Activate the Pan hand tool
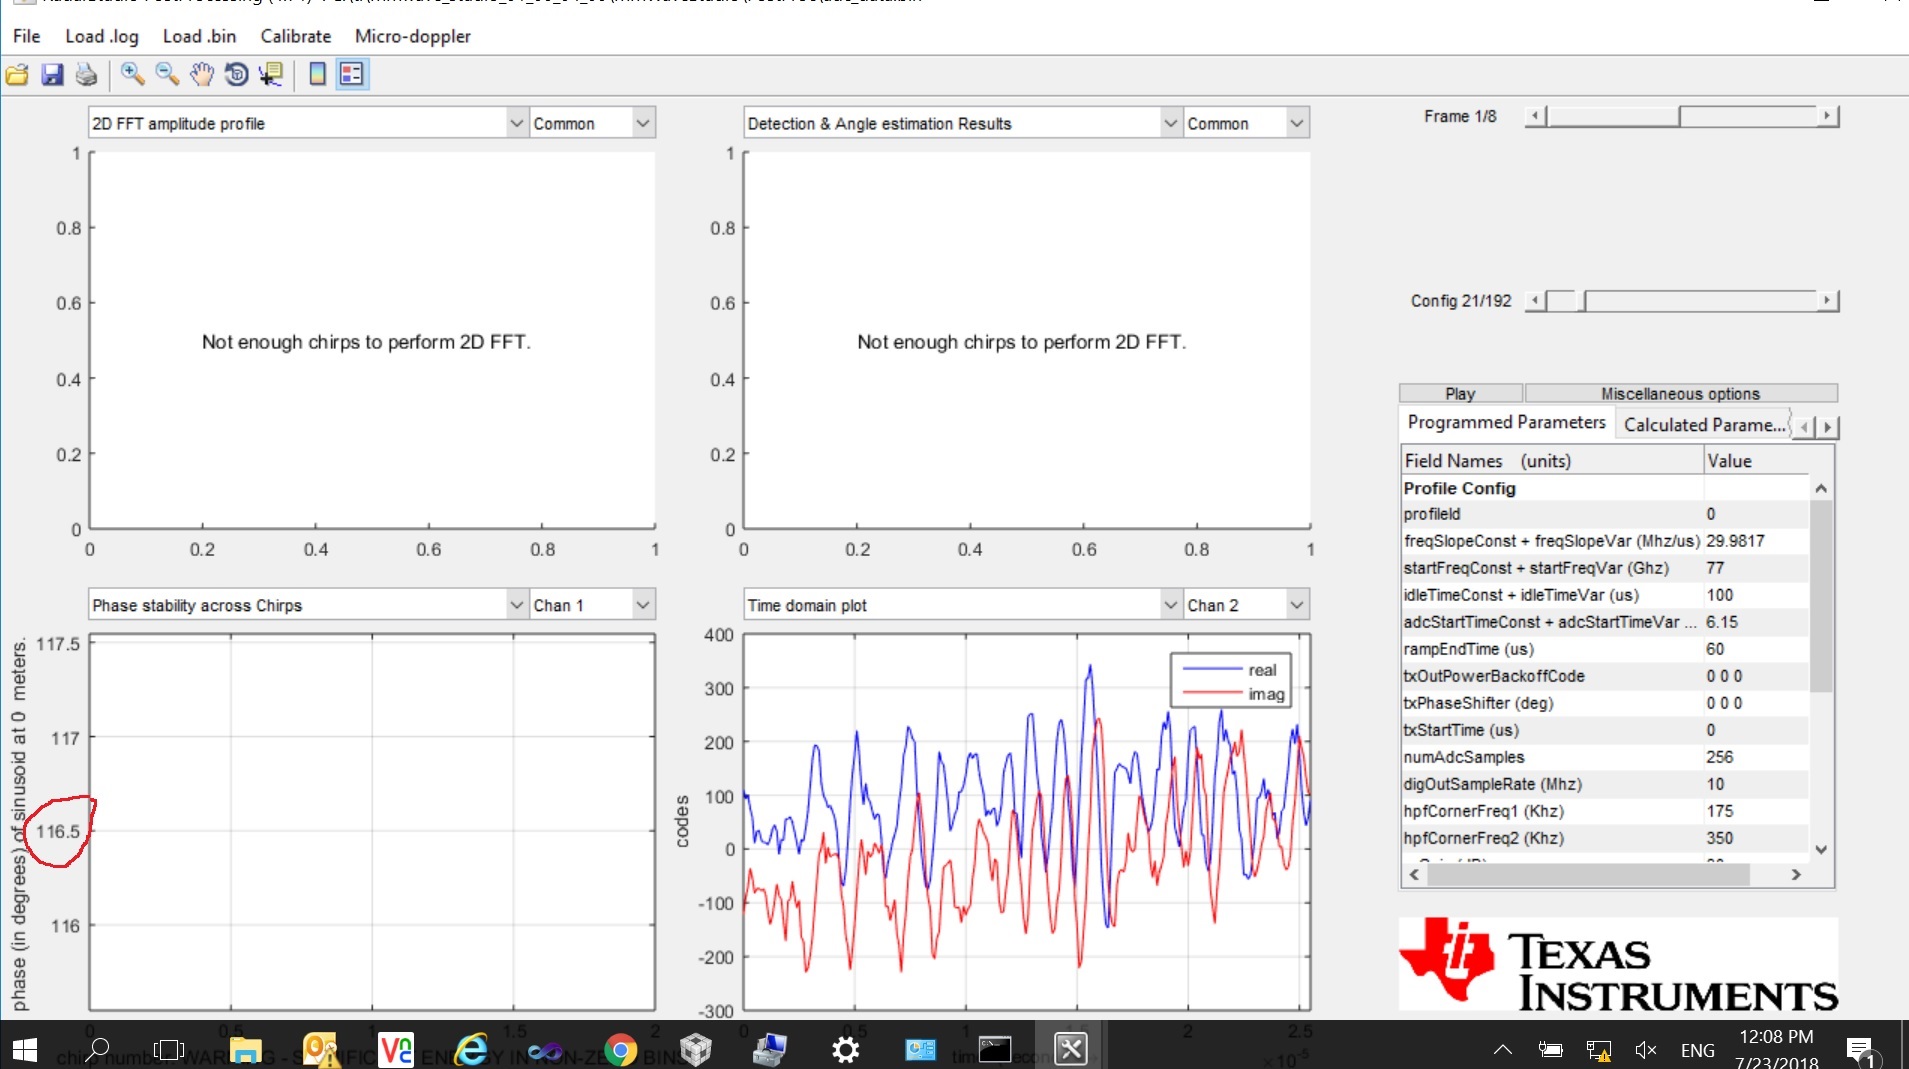This screenshot has width=1909, height=1069. point(202,74)
